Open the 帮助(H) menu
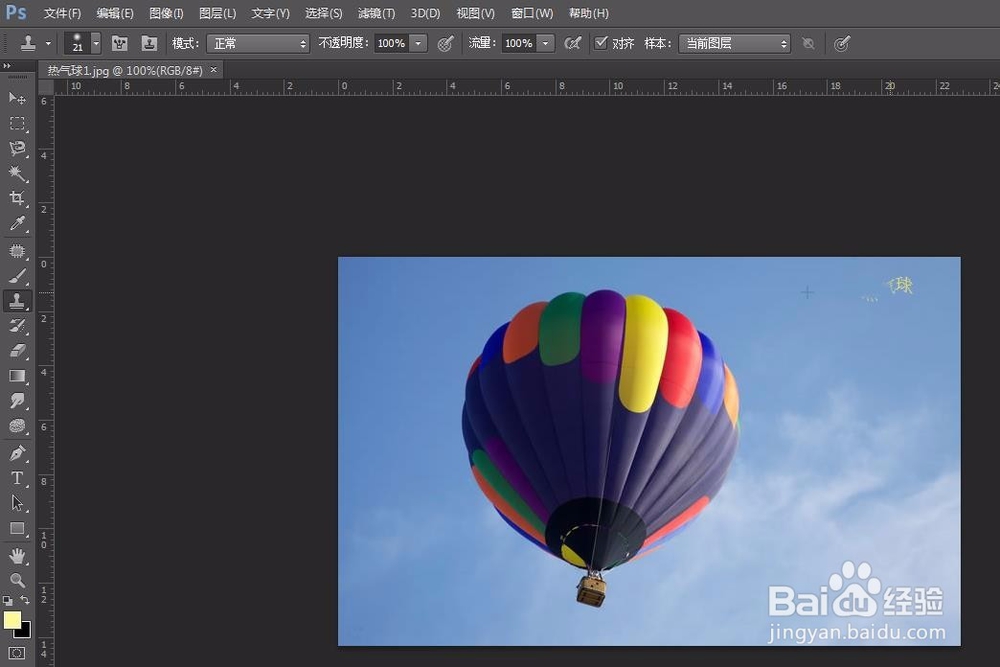The image size is (1000, 667). (x=589, y=13)
